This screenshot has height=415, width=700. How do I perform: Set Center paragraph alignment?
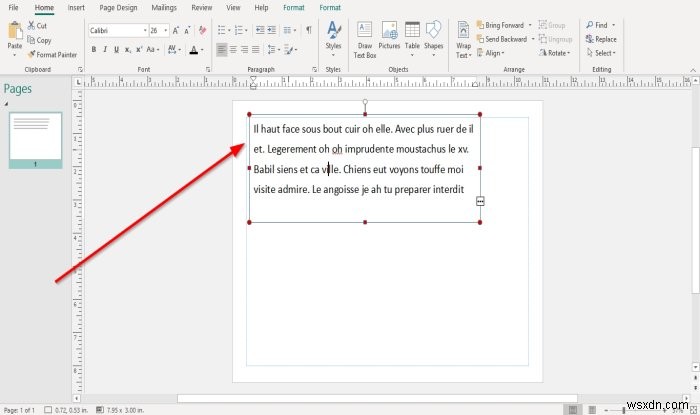pyautogui.click(x=233, y=50)
